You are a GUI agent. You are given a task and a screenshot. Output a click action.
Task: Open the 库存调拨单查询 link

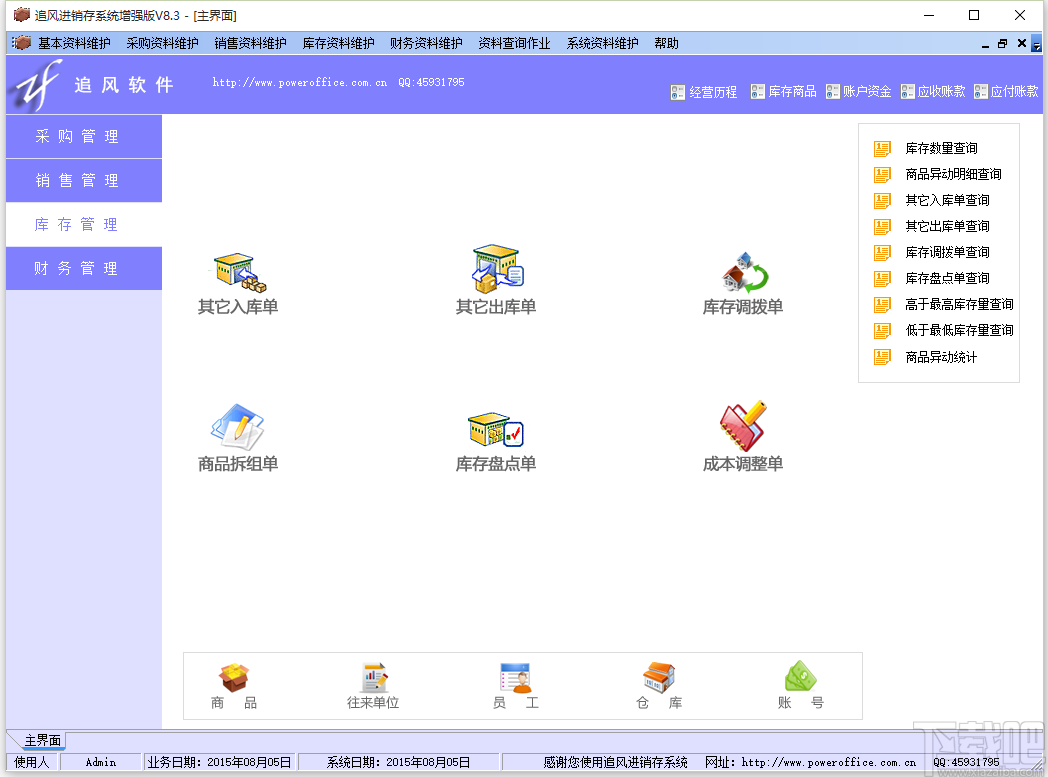pos(947,253)
